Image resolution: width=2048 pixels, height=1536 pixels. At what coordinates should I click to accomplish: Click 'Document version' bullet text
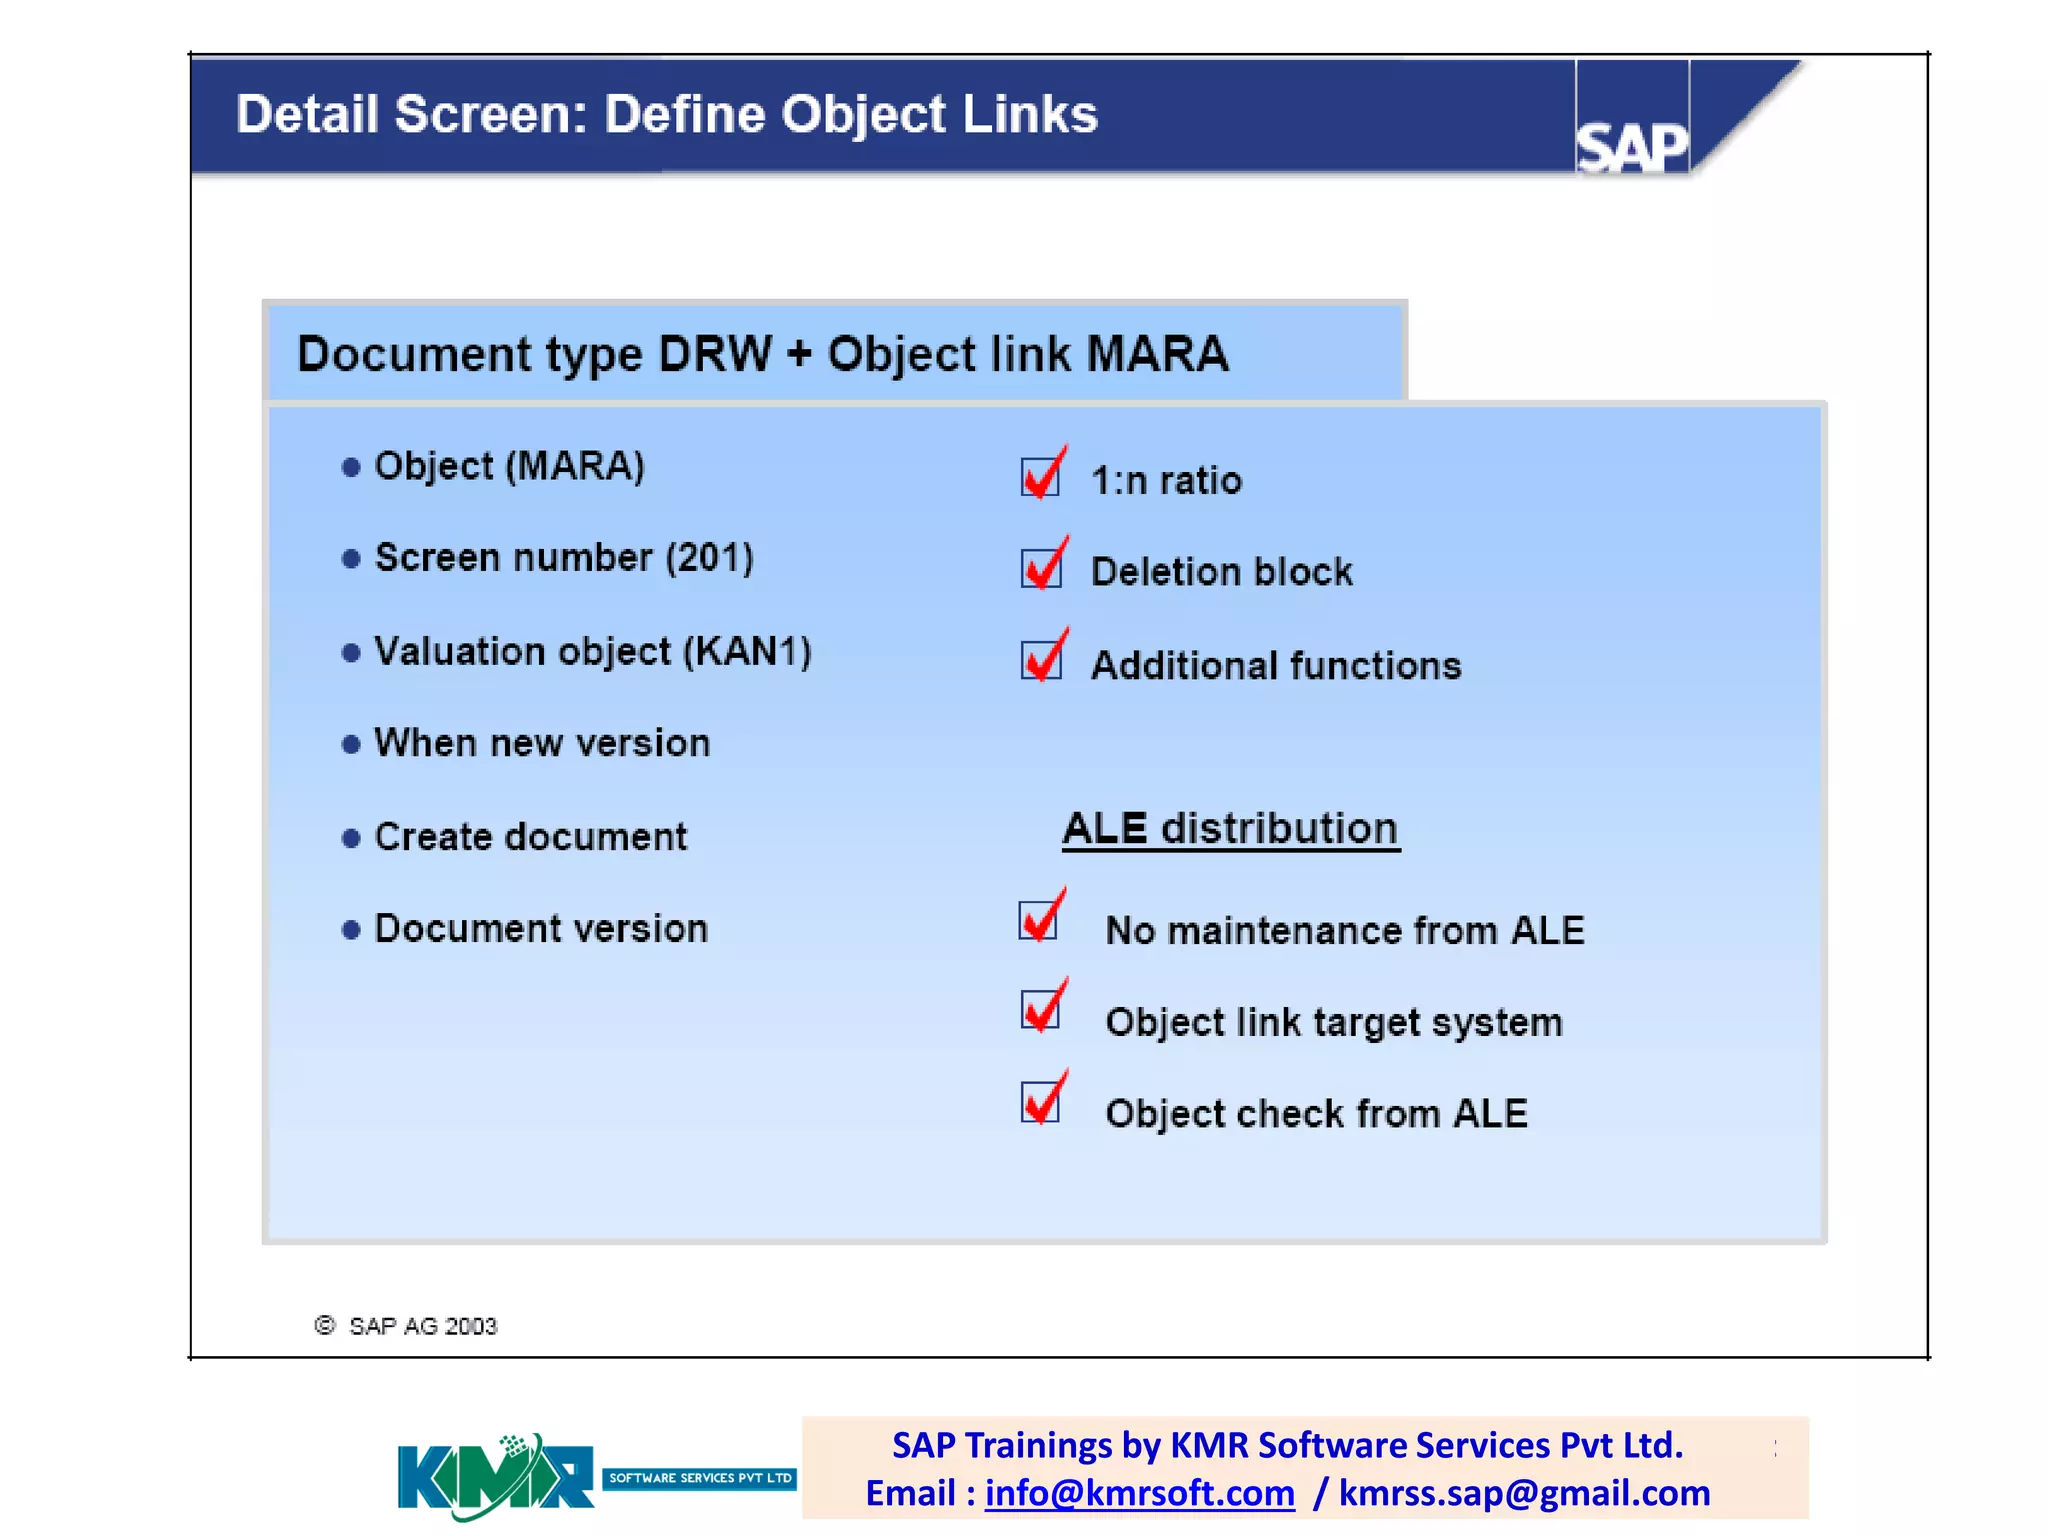coord(541,929)
